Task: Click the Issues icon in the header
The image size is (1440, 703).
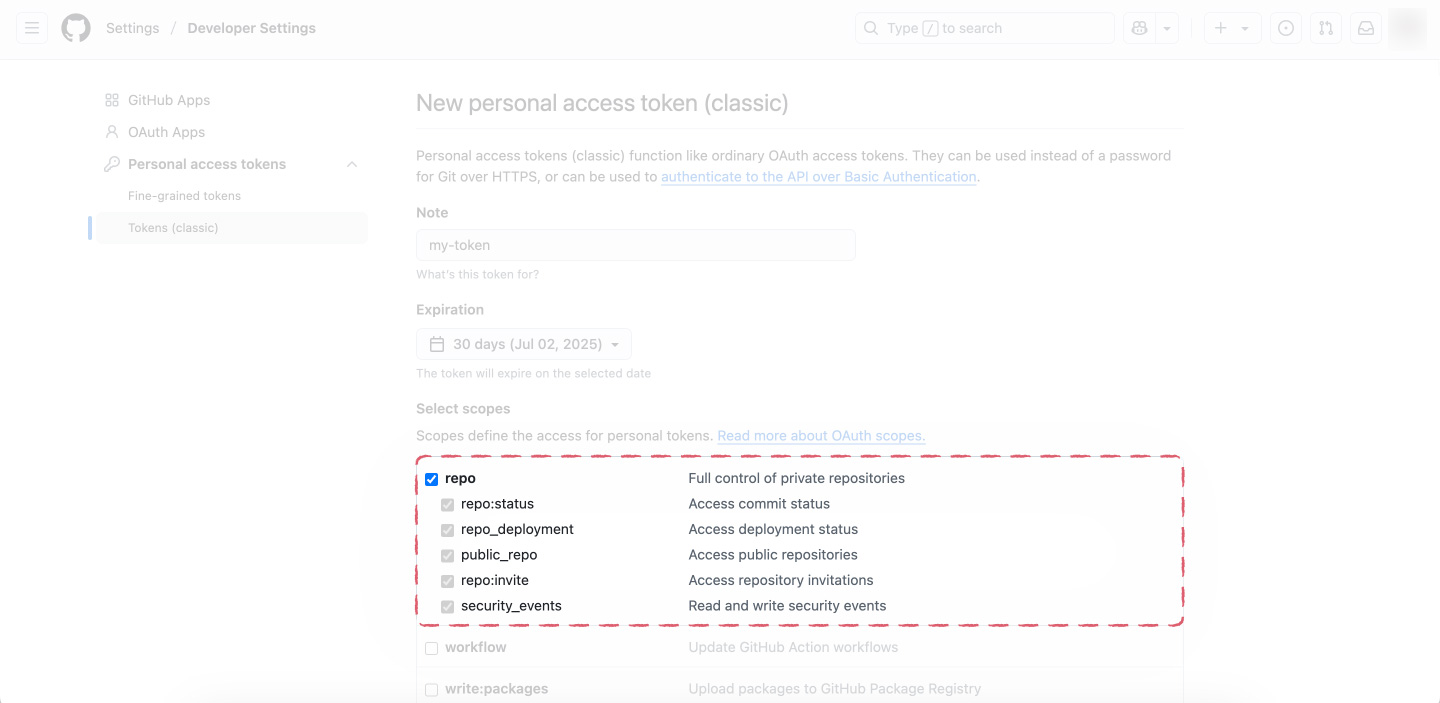Action: tap(1285, 27)
